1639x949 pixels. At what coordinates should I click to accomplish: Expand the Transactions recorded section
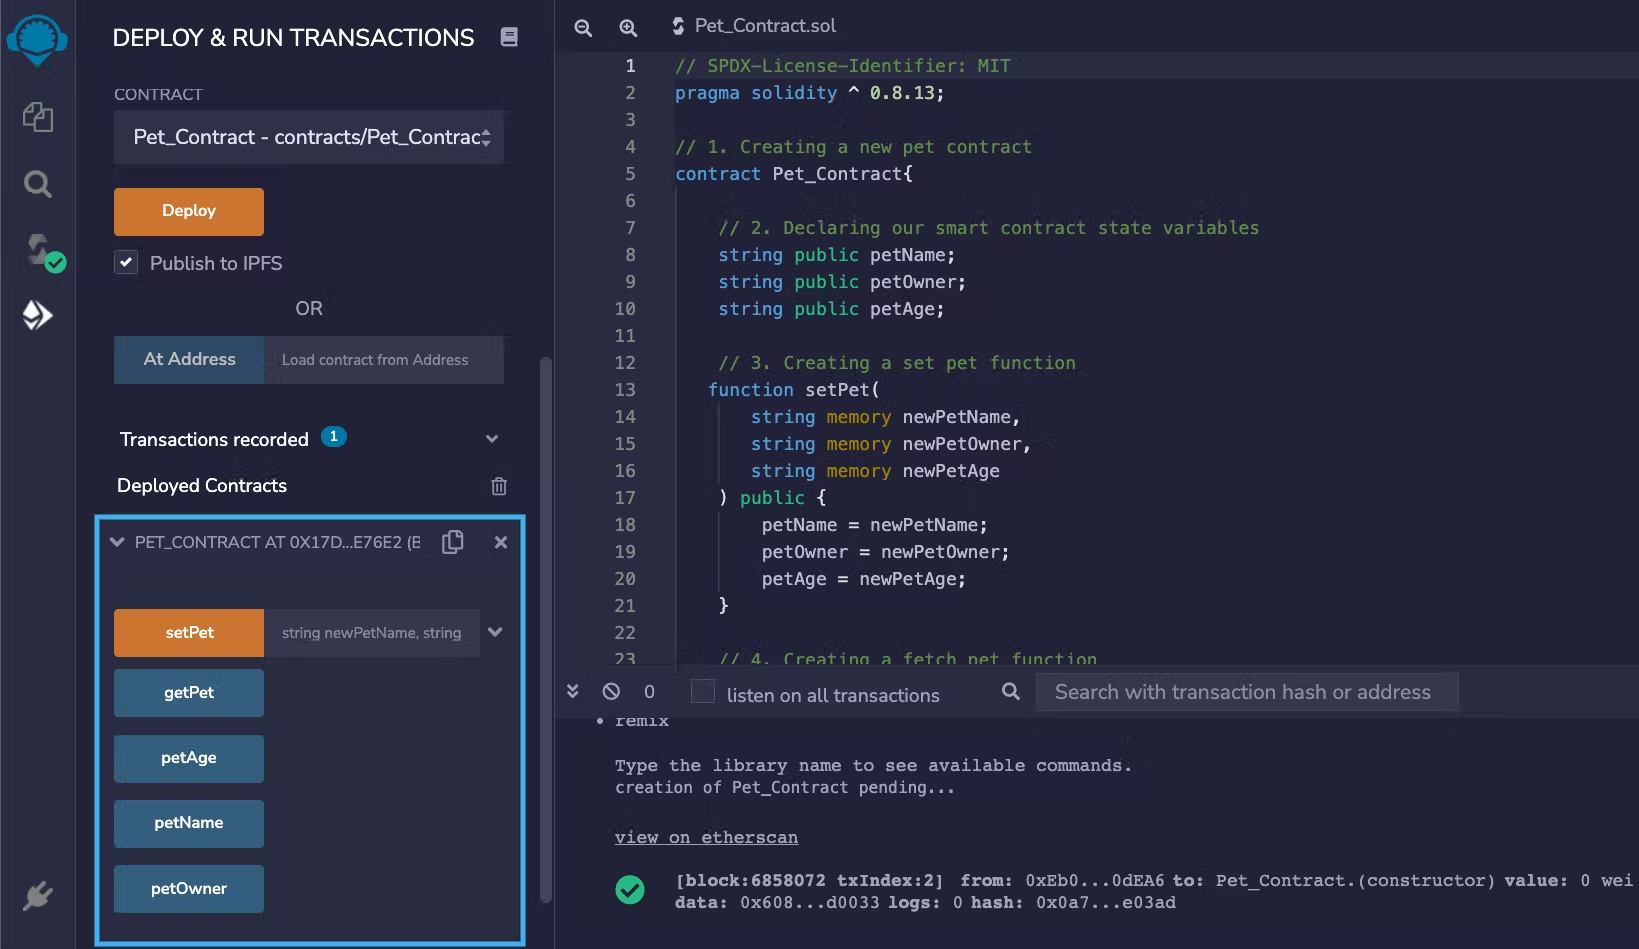click(492, 439)
